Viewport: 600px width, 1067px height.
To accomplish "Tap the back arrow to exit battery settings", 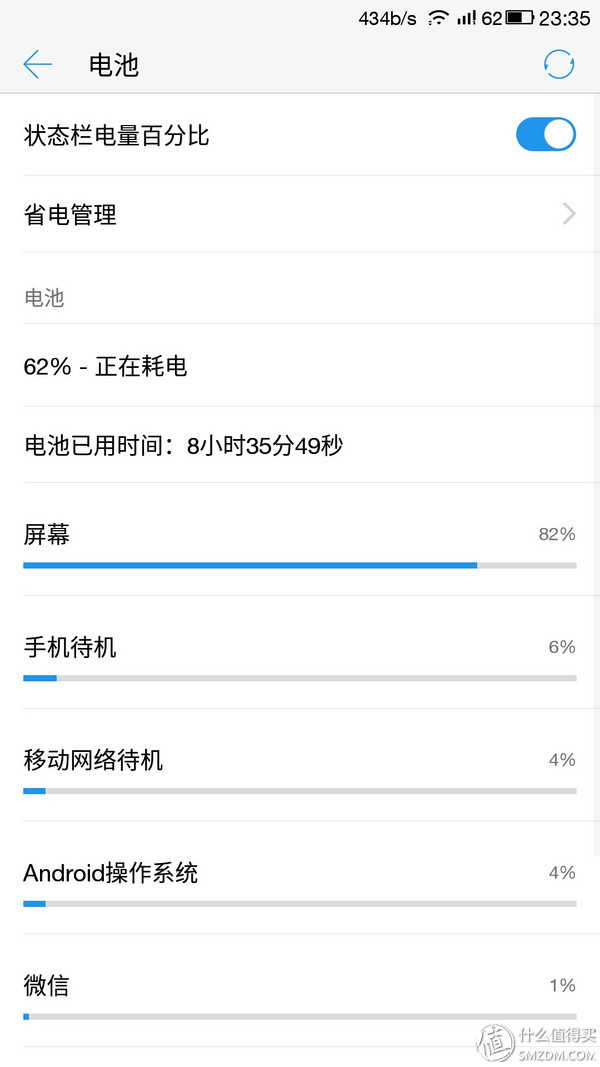I will (37, 63).
